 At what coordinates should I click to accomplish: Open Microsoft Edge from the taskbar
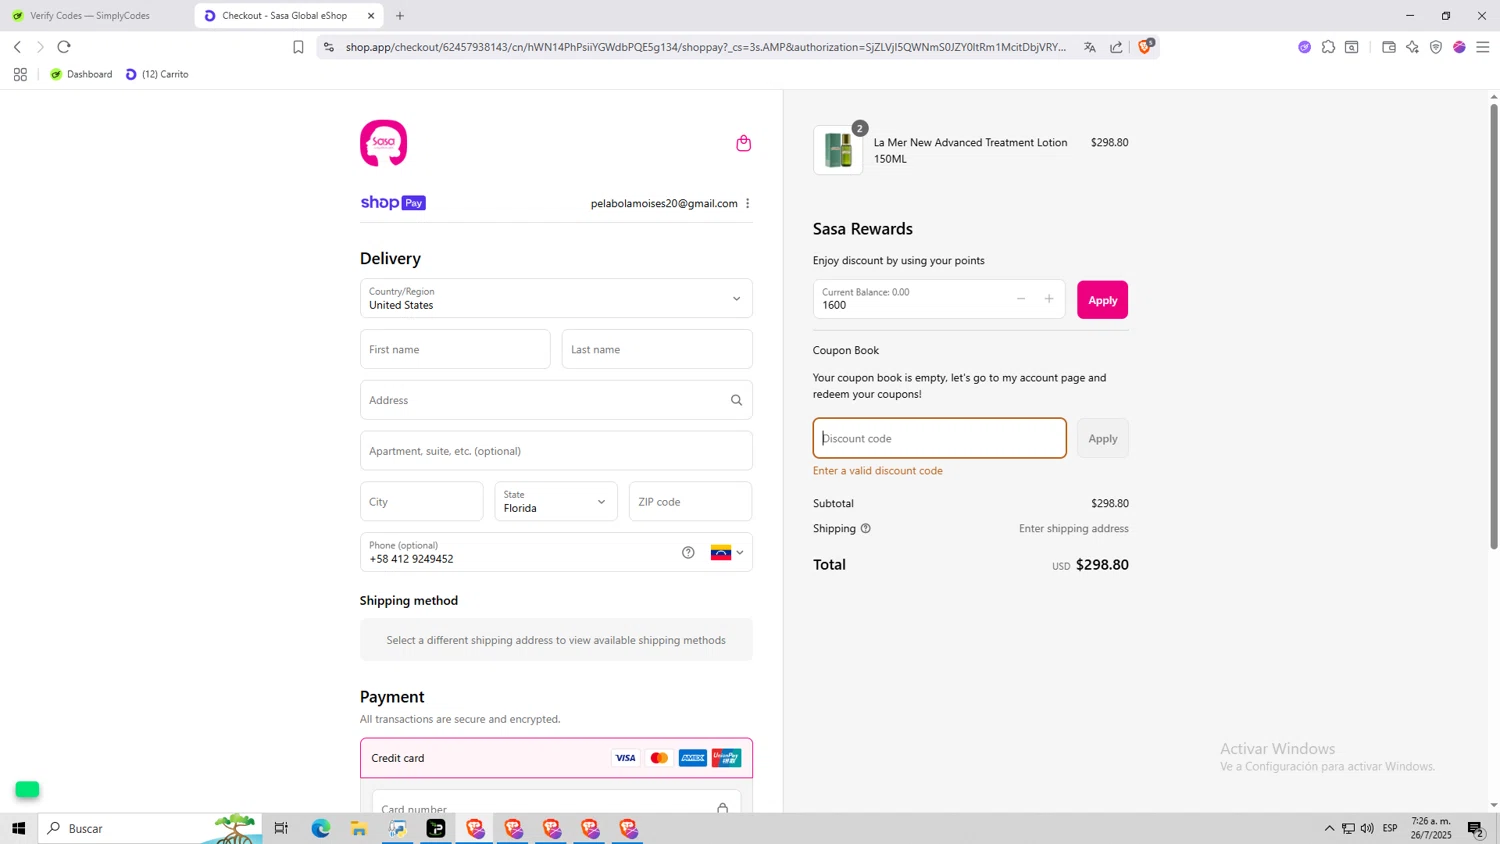click(320, 828)
